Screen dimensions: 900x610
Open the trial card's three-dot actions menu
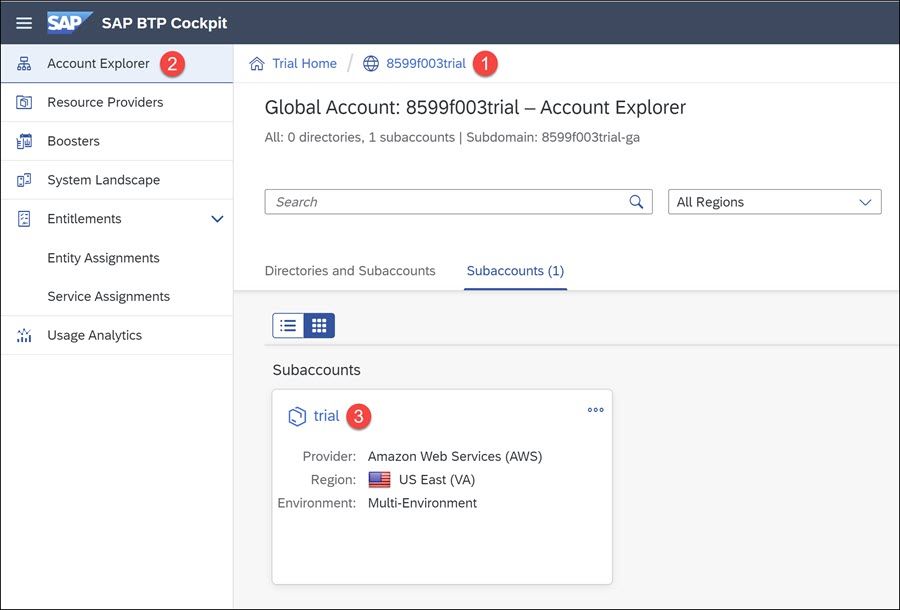pos(595,410)
